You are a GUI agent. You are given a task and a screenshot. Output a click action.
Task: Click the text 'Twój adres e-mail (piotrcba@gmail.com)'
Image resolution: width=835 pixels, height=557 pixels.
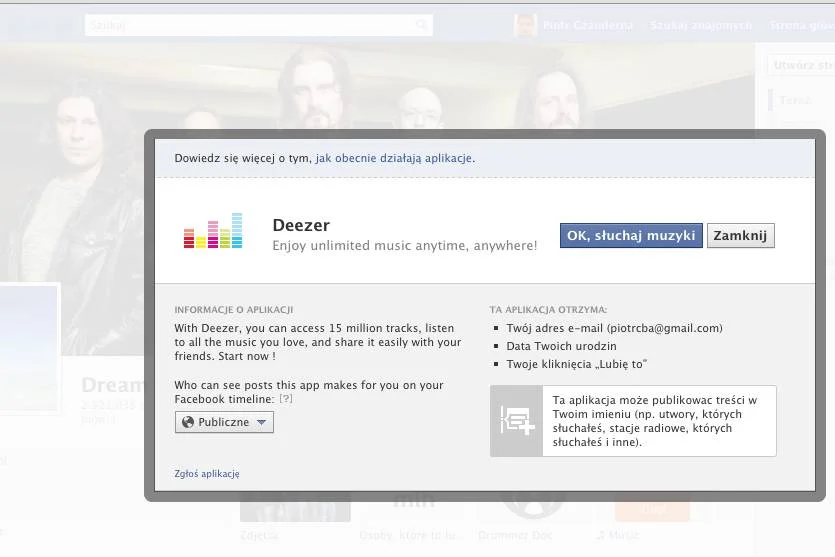pyautogui.click(x=615, y=328)
